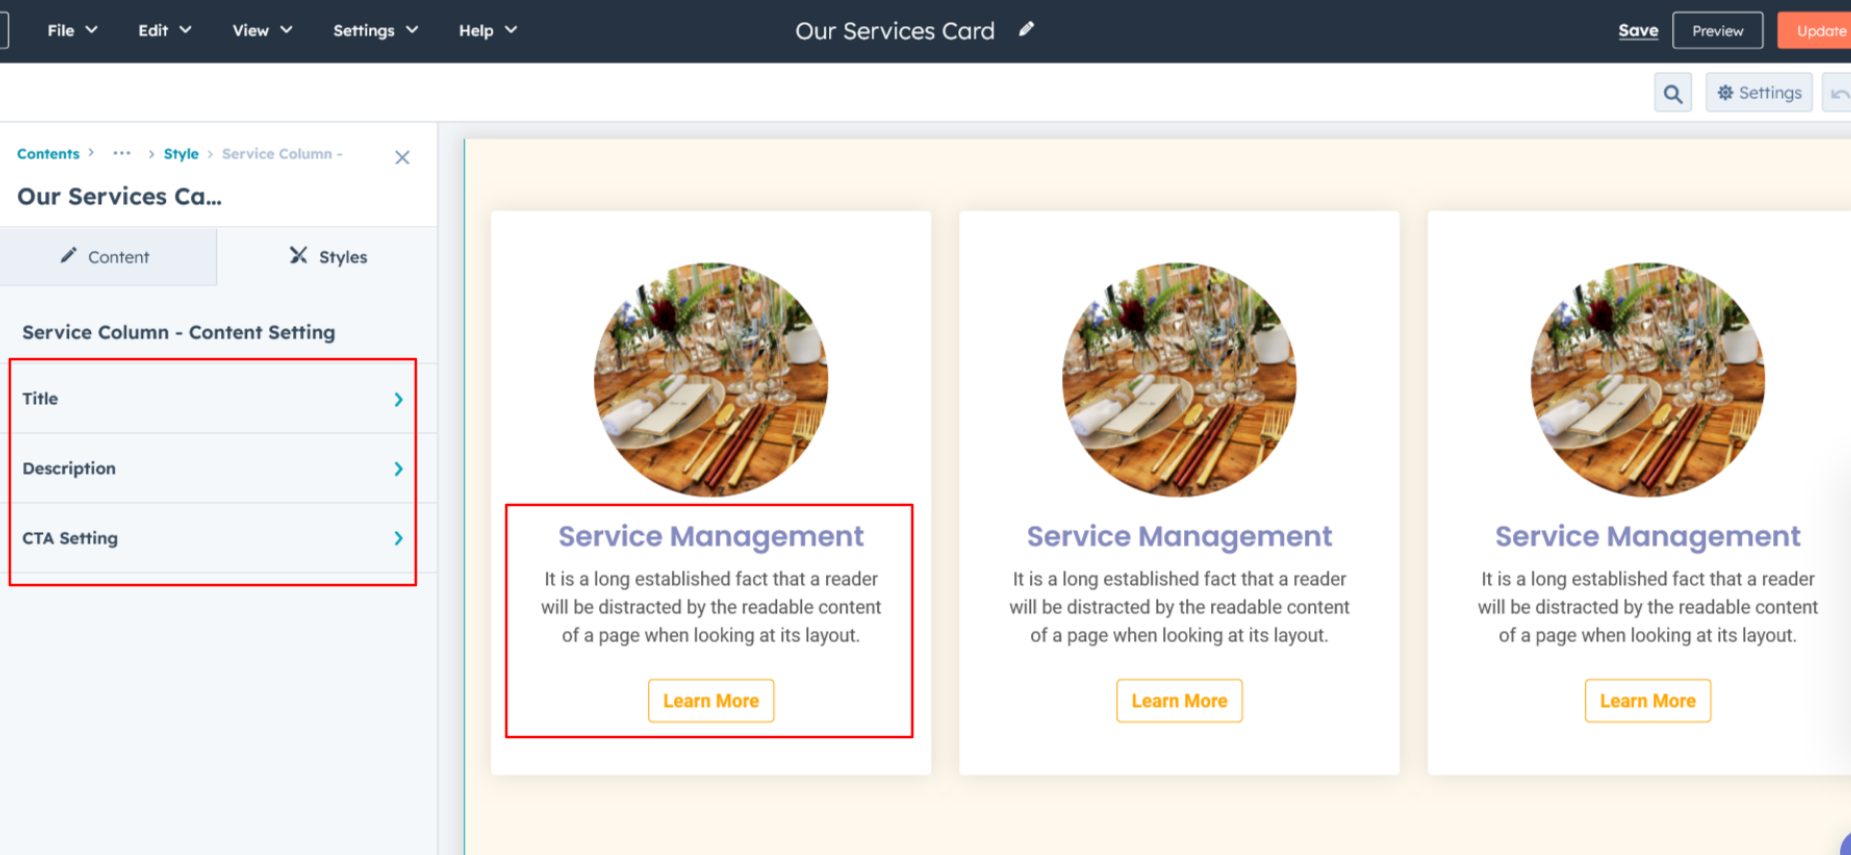This screenshot has height=855, width=1851.
Task: Click the undo arrow icon
Action: coord(1840,92)
